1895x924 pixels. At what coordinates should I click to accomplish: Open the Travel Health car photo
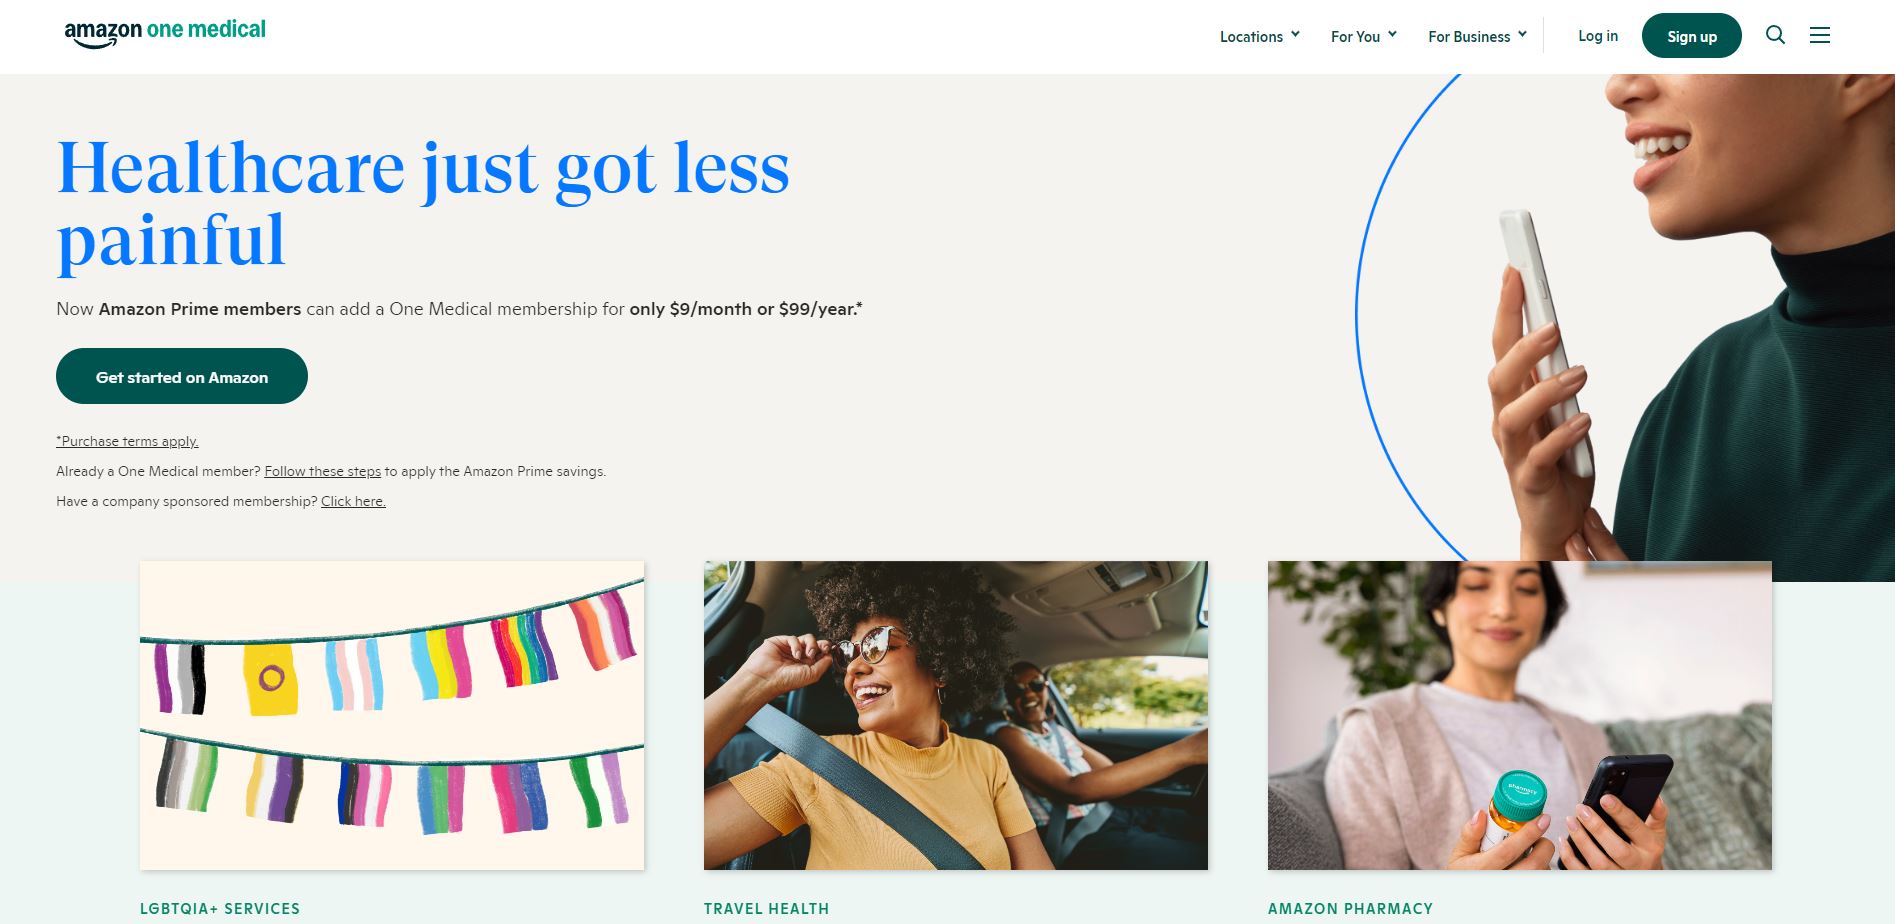956,715
